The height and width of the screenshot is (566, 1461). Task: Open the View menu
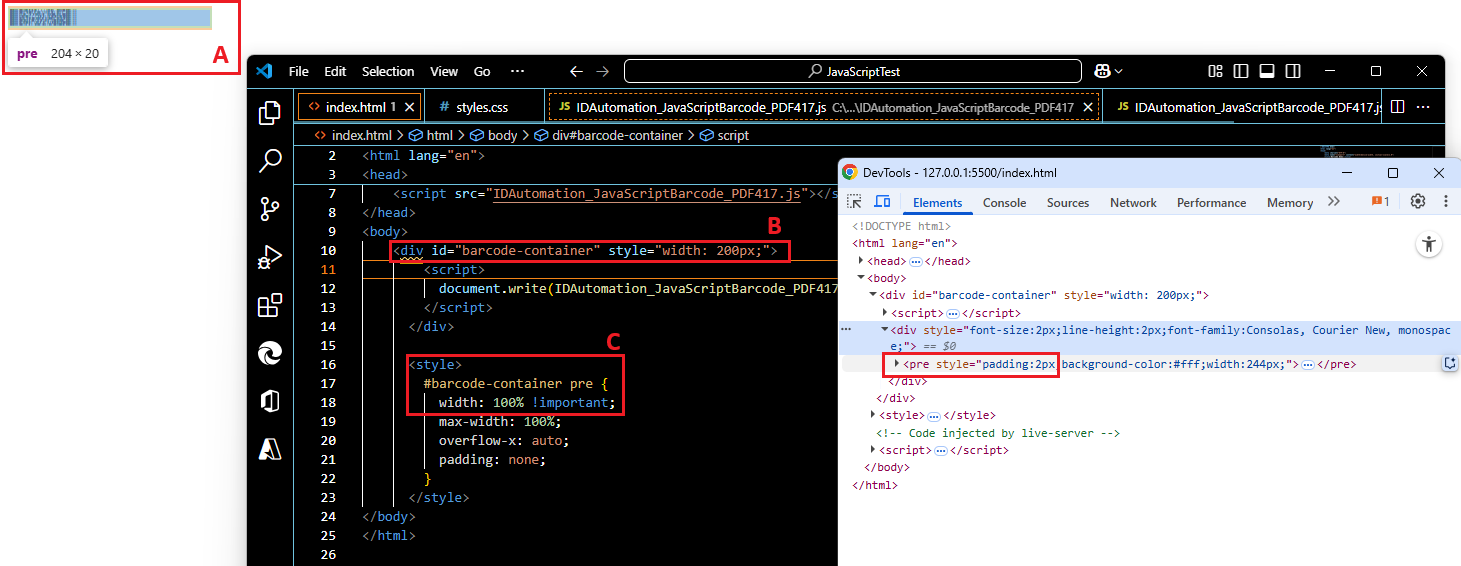444,71
